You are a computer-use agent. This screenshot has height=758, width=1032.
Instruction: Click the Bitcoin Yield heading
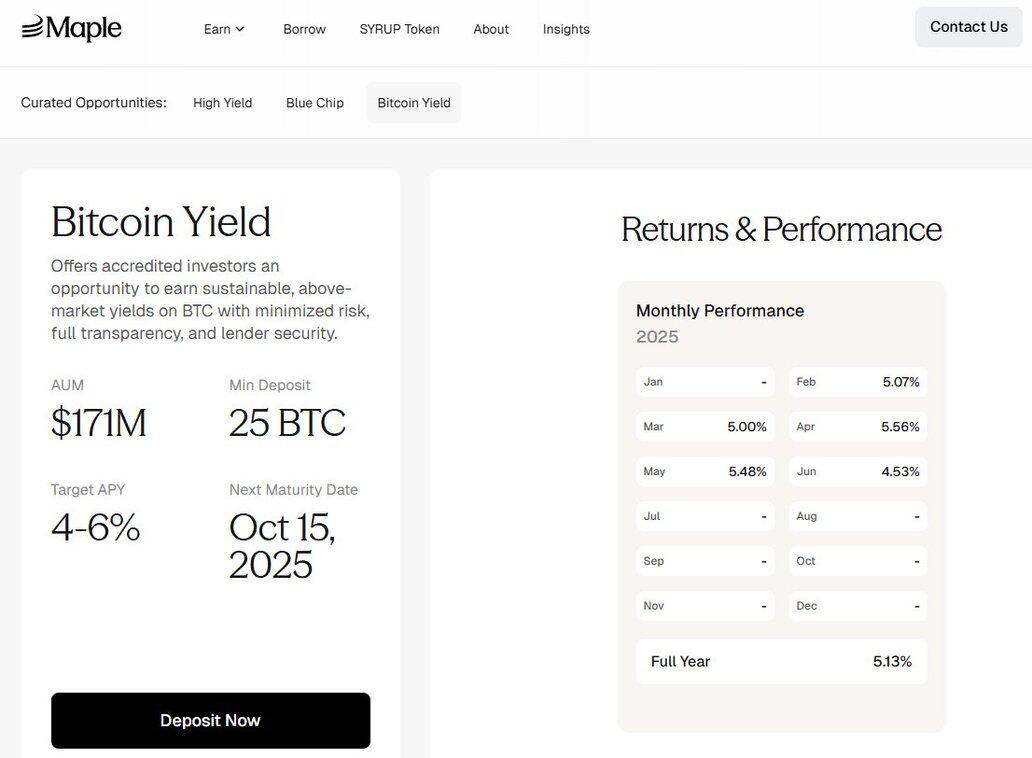[x=161, y=222]
